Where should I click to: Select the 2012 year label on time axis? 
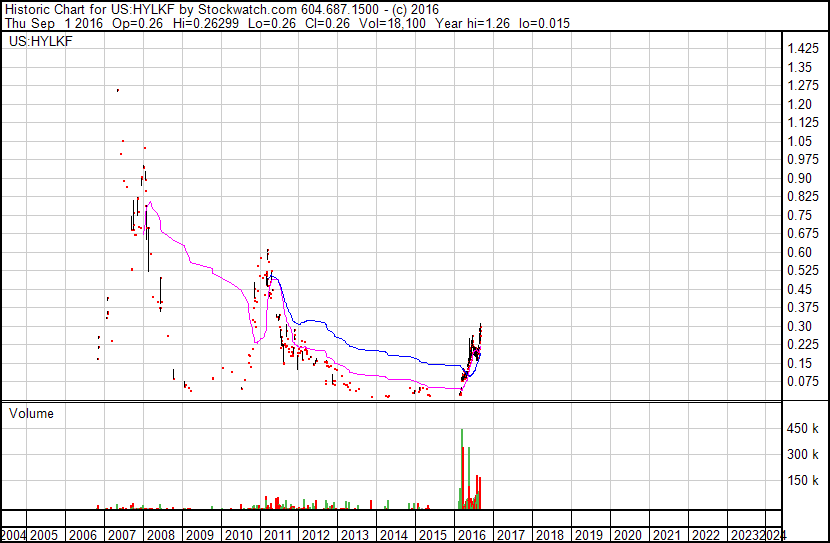click(x=316, y=535)
